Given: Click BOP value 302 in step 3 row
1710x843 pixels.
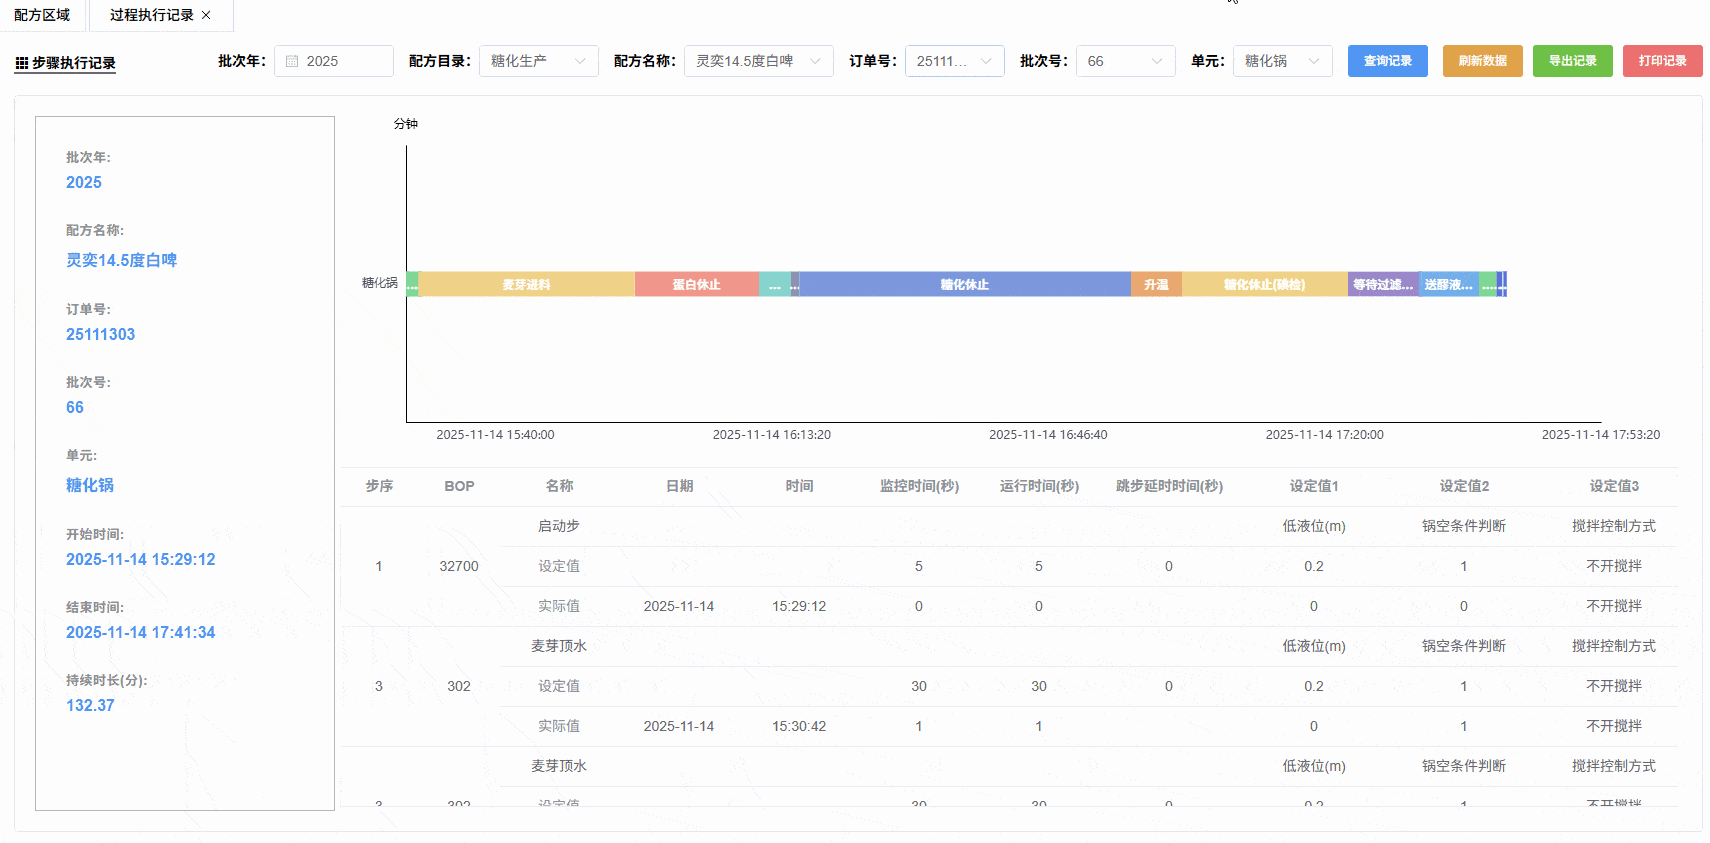Looking at the screenshot, I should pos(459,686).
